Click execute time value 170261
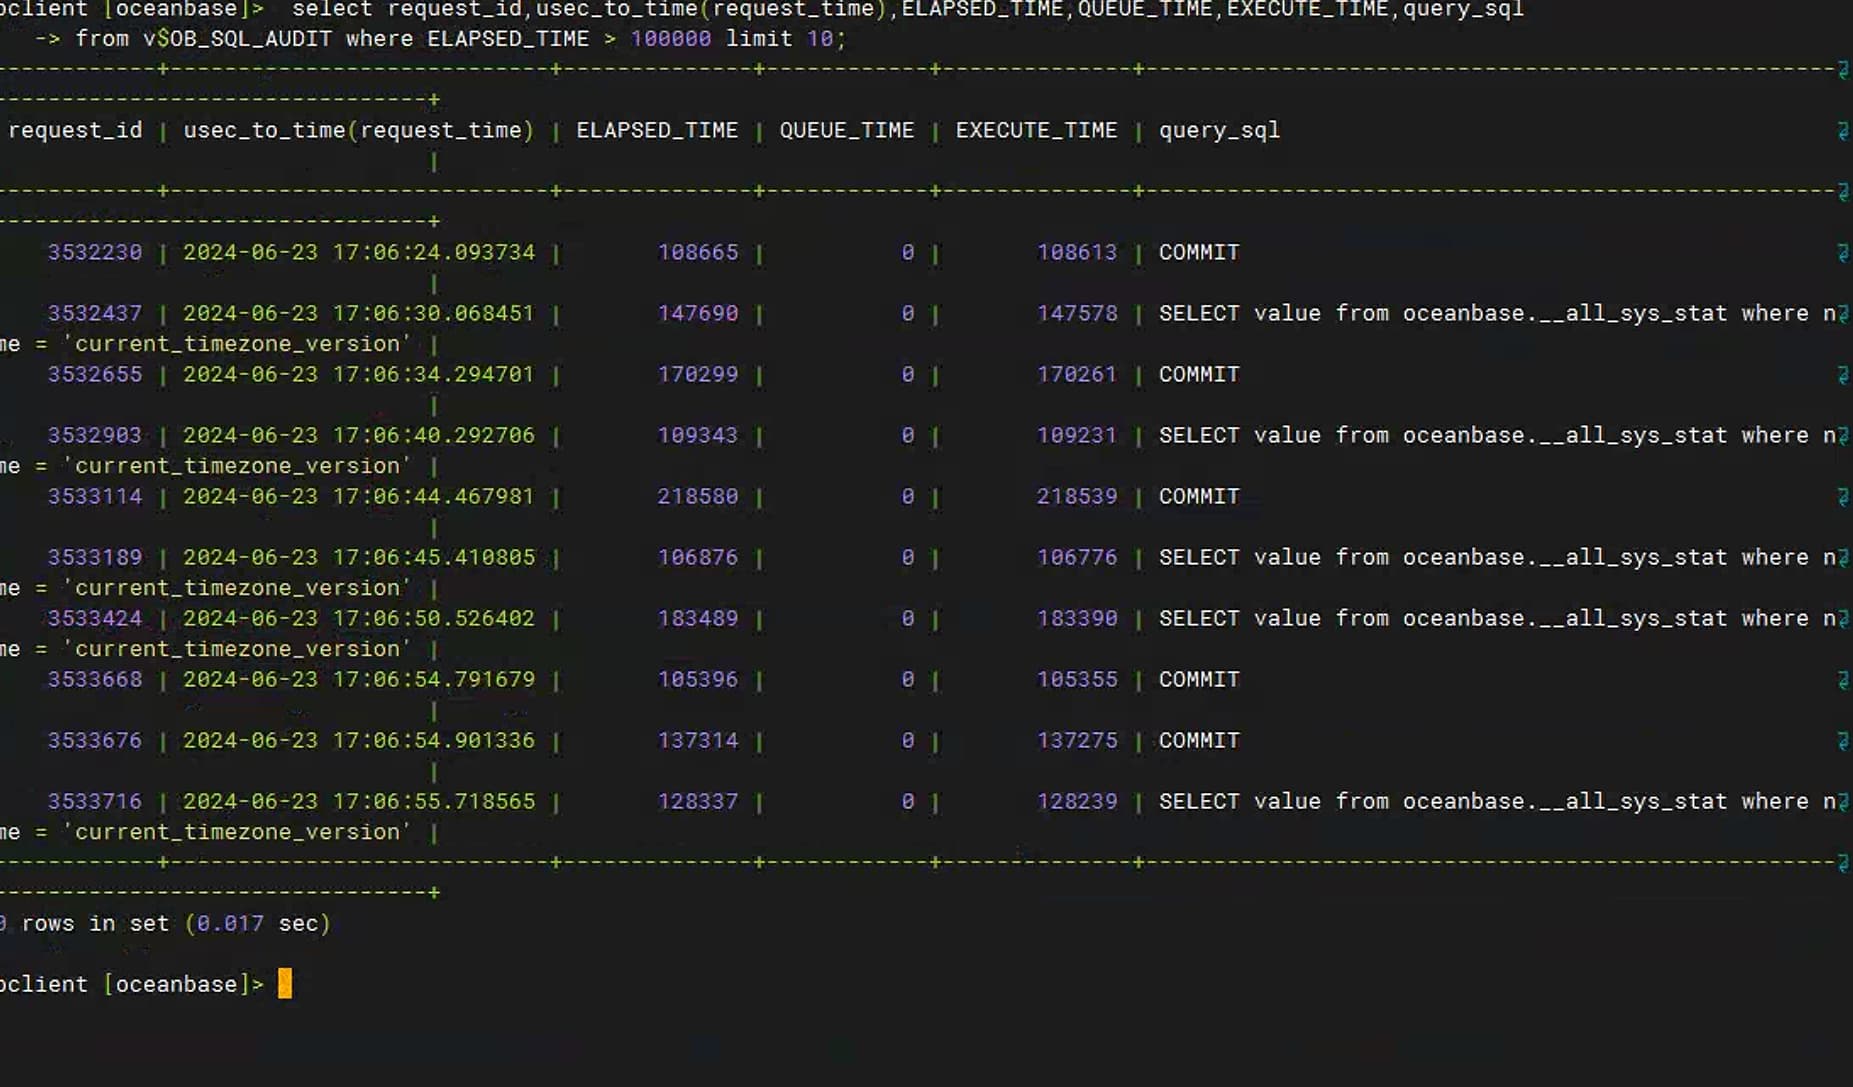 [x=1077, y=374]
